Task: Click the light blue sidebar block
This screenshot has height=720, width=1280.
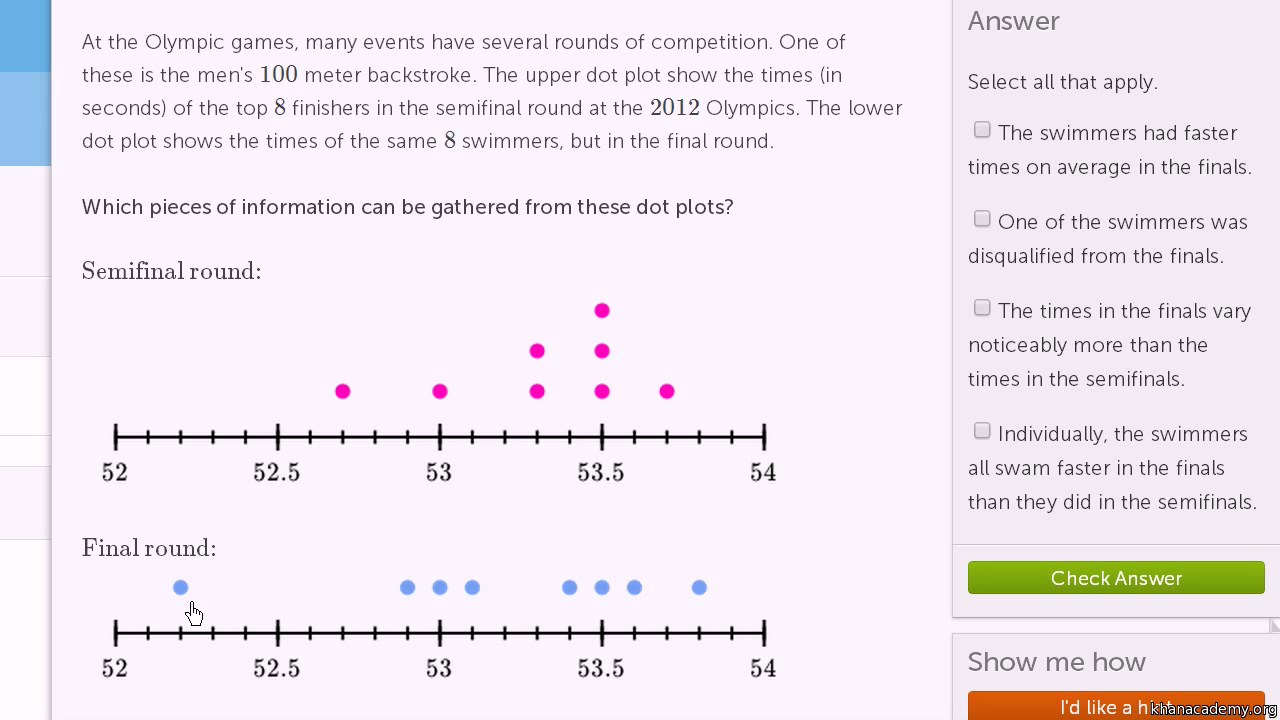Action: (25, 119)
